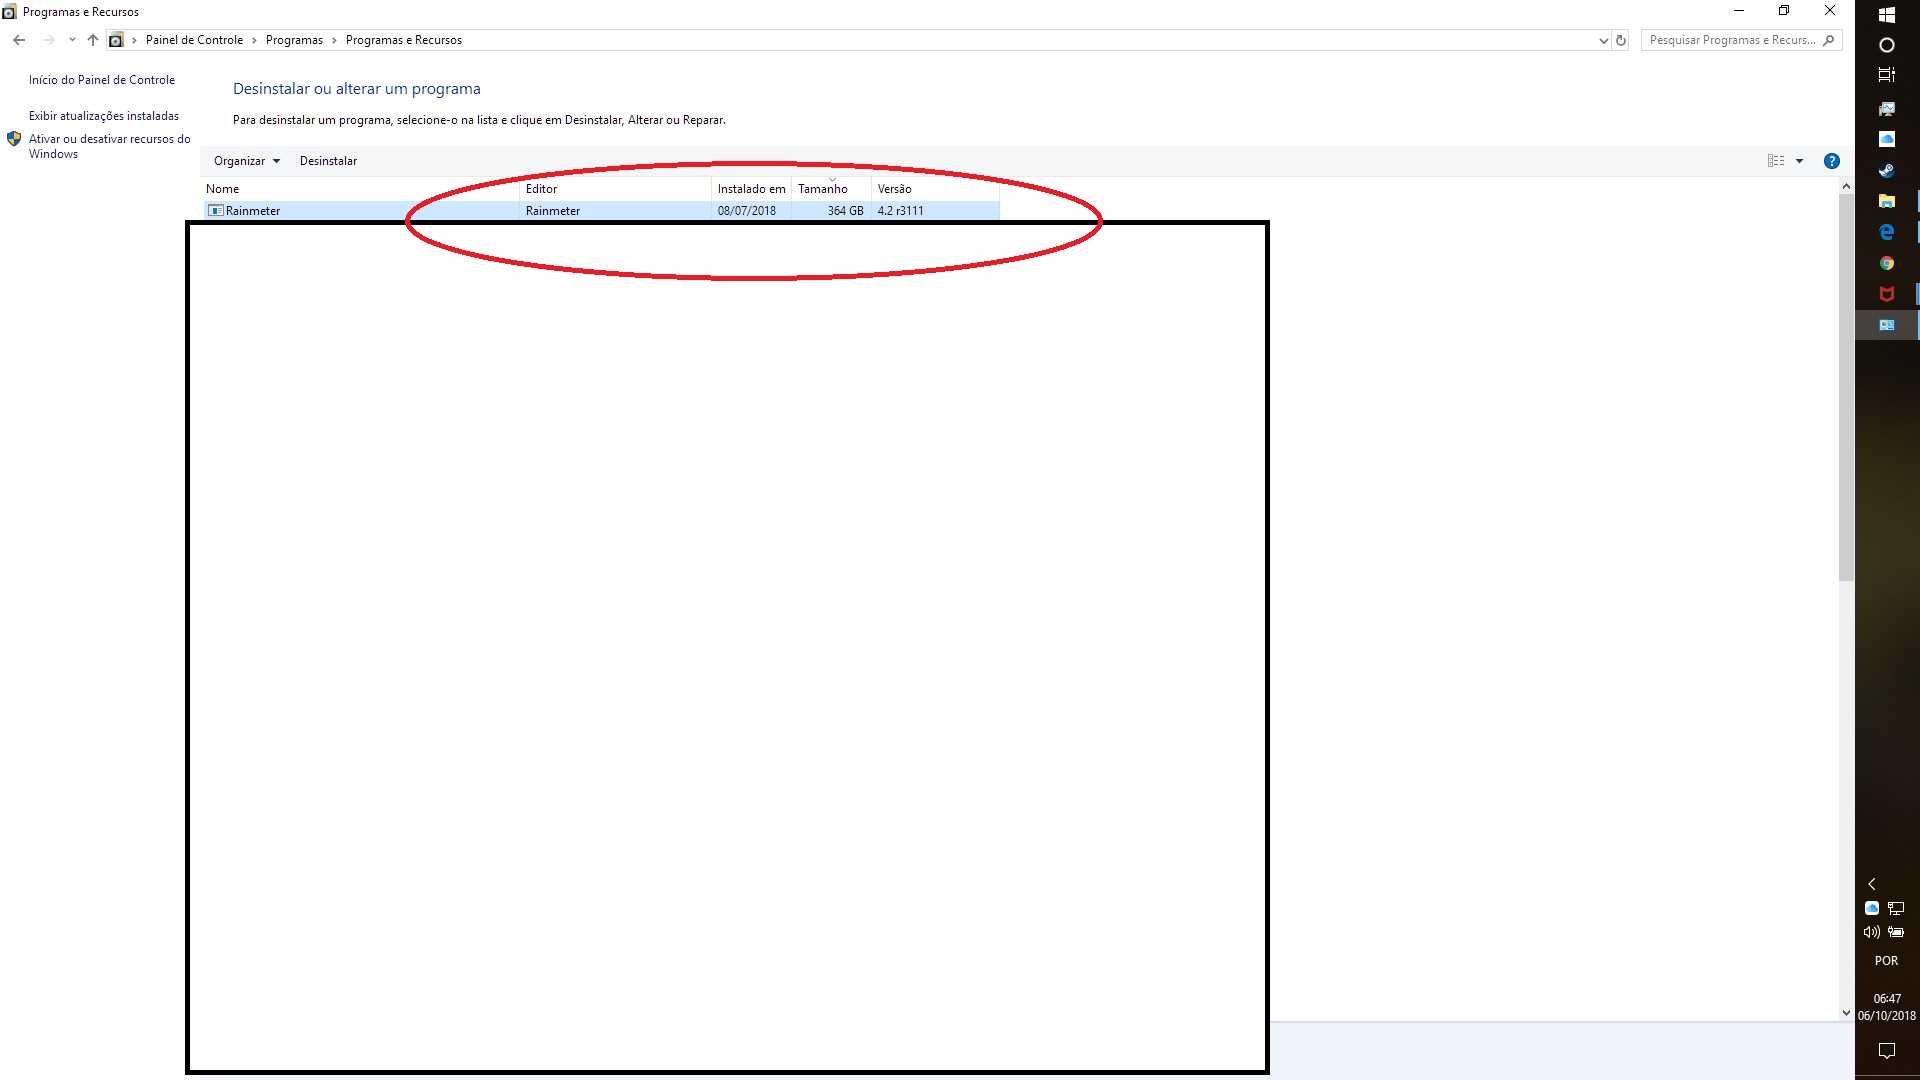Click the Desinstalar toolbar button
Image resolution: width=1920 pixels, height=1080 pixels.
click(x=328, y=161)
